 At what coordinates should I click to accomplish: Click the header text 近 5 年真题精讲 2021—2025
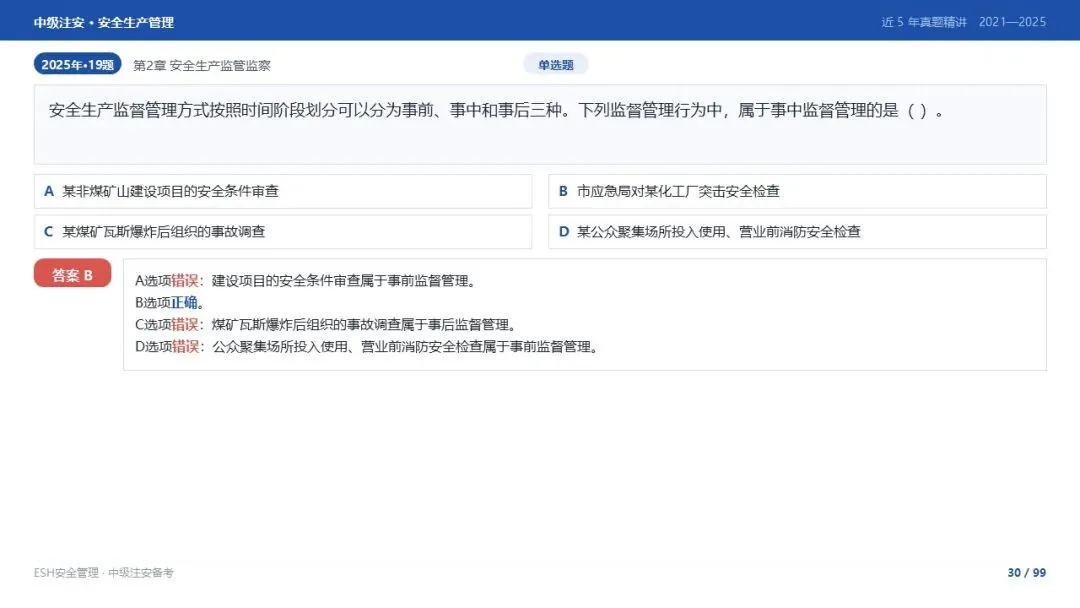[x=964, y=22]
